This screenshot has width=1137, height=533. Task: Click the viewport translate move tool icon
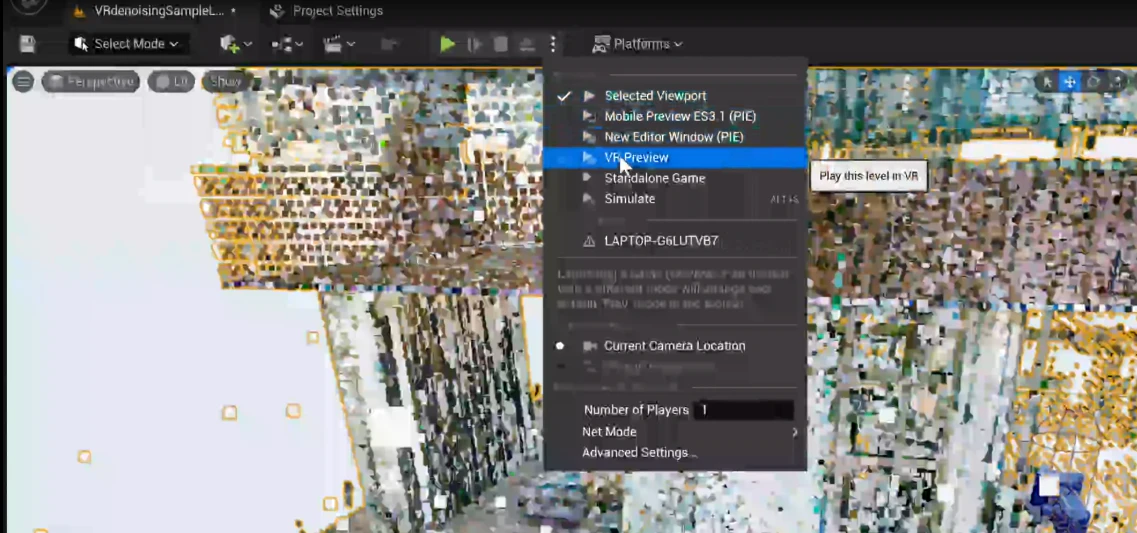click(1070, 82)
